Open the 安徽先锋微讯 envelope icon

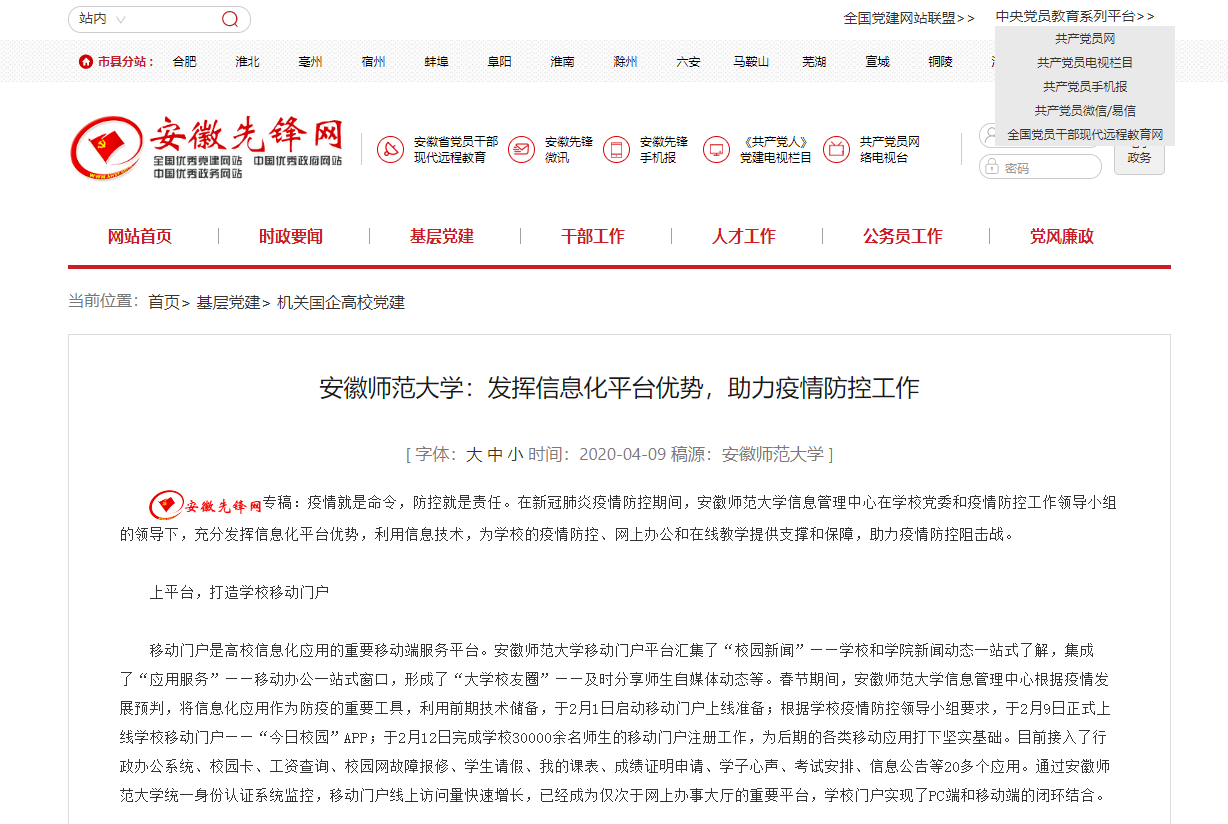click(521, 150)
